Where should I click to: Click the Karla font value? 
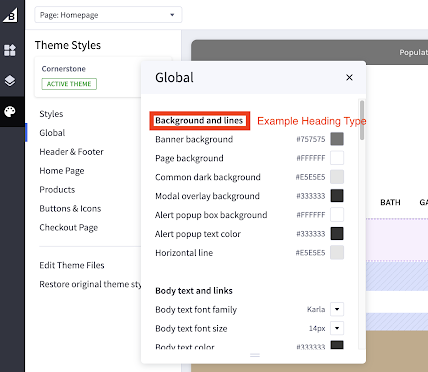(316, 310)
